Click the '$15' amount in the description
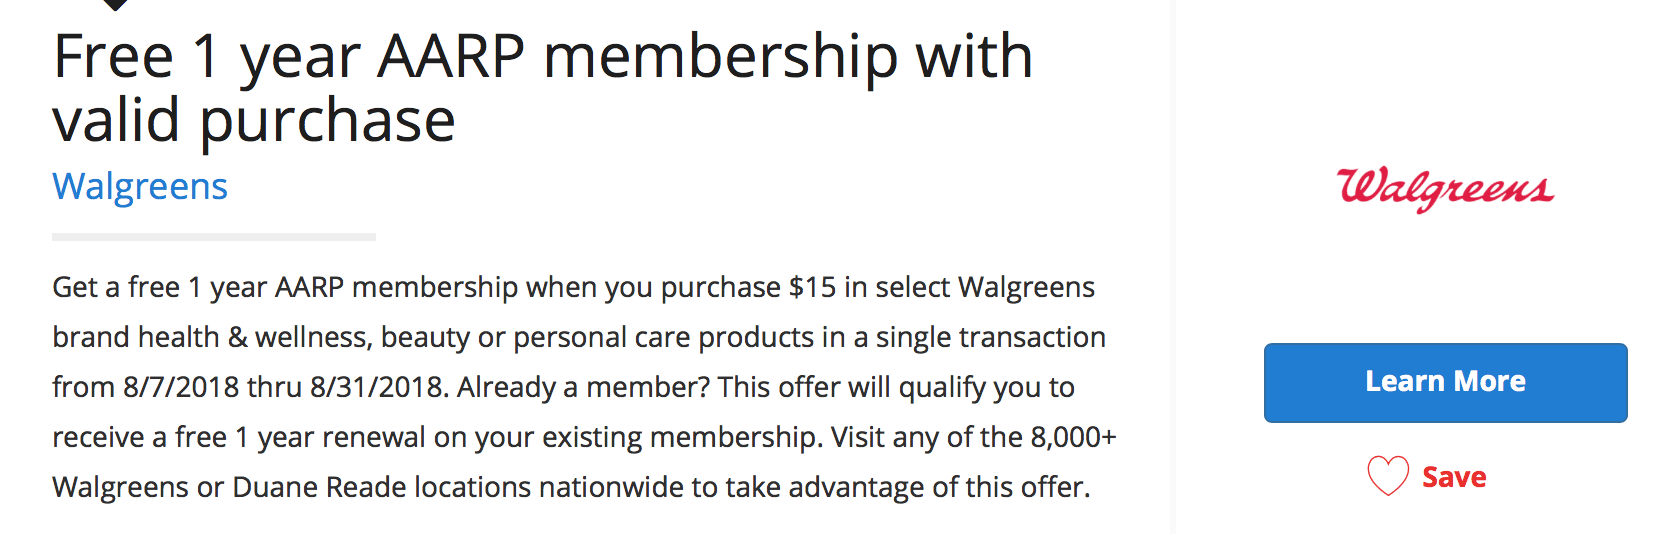The height and width of the screenshot is (534, 1656). point(811,288)
